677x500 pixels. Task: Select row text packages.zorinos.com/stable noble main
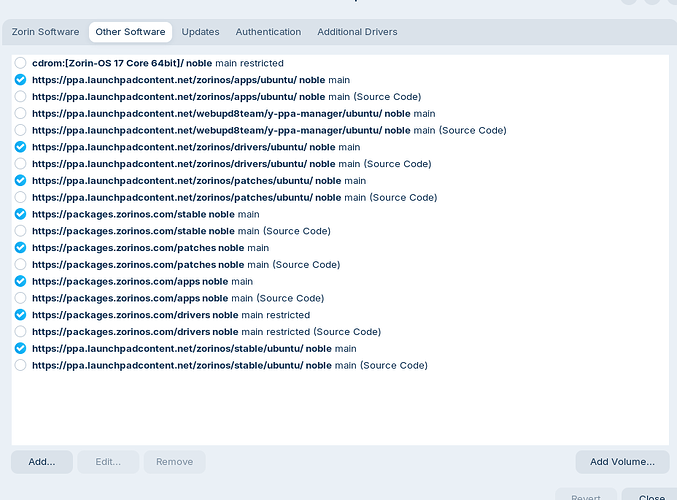(146, 214)
